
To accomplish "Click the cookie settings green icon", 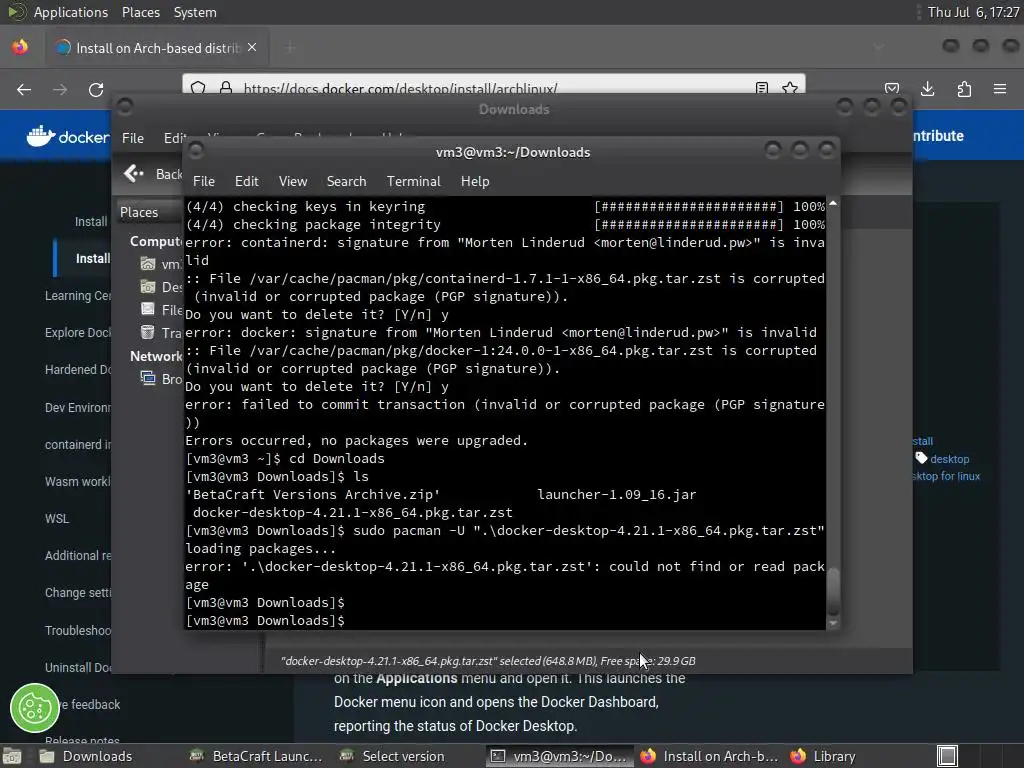I will [x=35, y=708].
